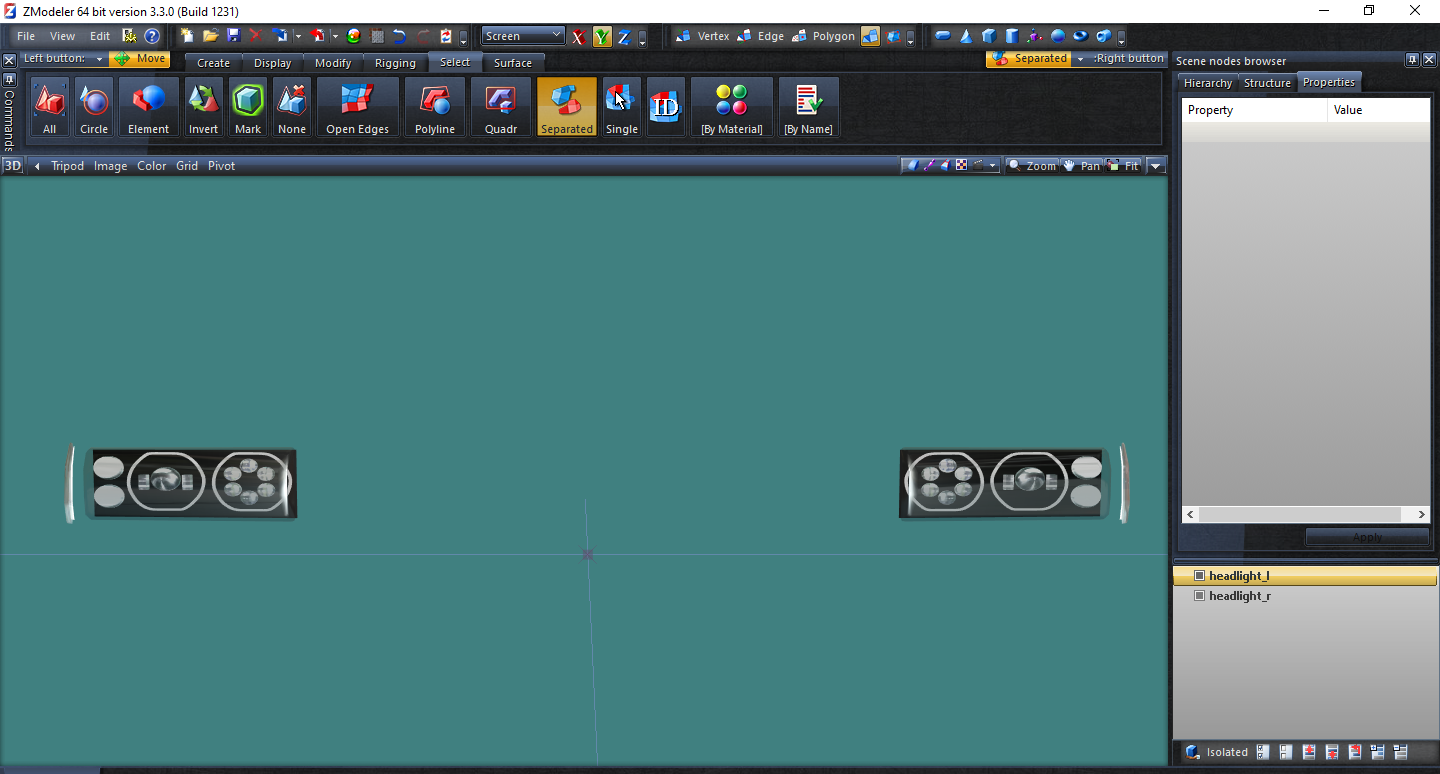Image resolution: width=1440 pixels, height=774 pixels.
Task: Open the Hierarchy tab in Scene nodes browser
Action: (x=1207, y=83)
